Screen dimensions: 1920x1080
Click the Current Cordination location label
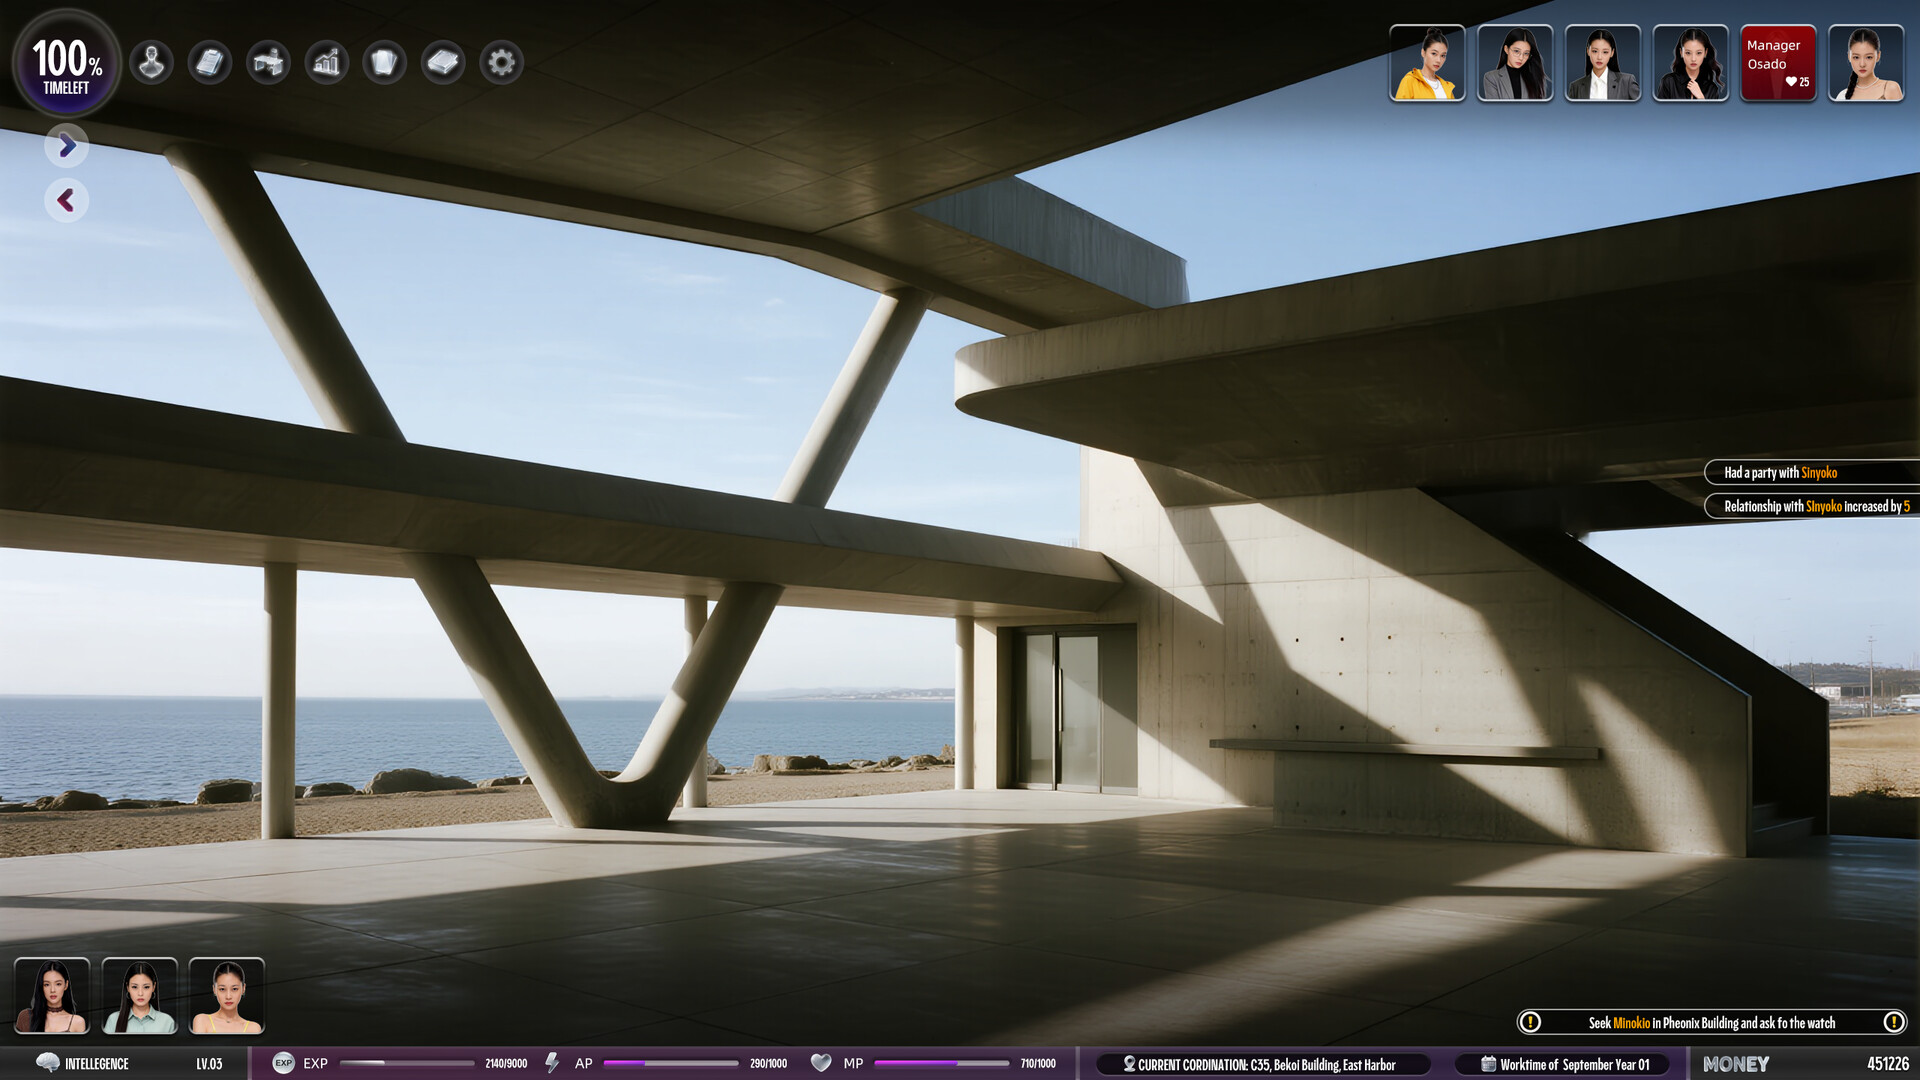click(x=1265, y=1064)
